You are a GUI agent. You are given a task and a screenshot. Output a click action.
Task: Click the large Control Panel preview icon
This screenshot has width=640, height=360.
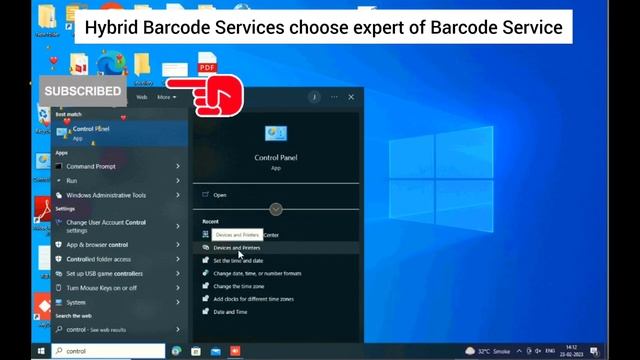[276, 133]
